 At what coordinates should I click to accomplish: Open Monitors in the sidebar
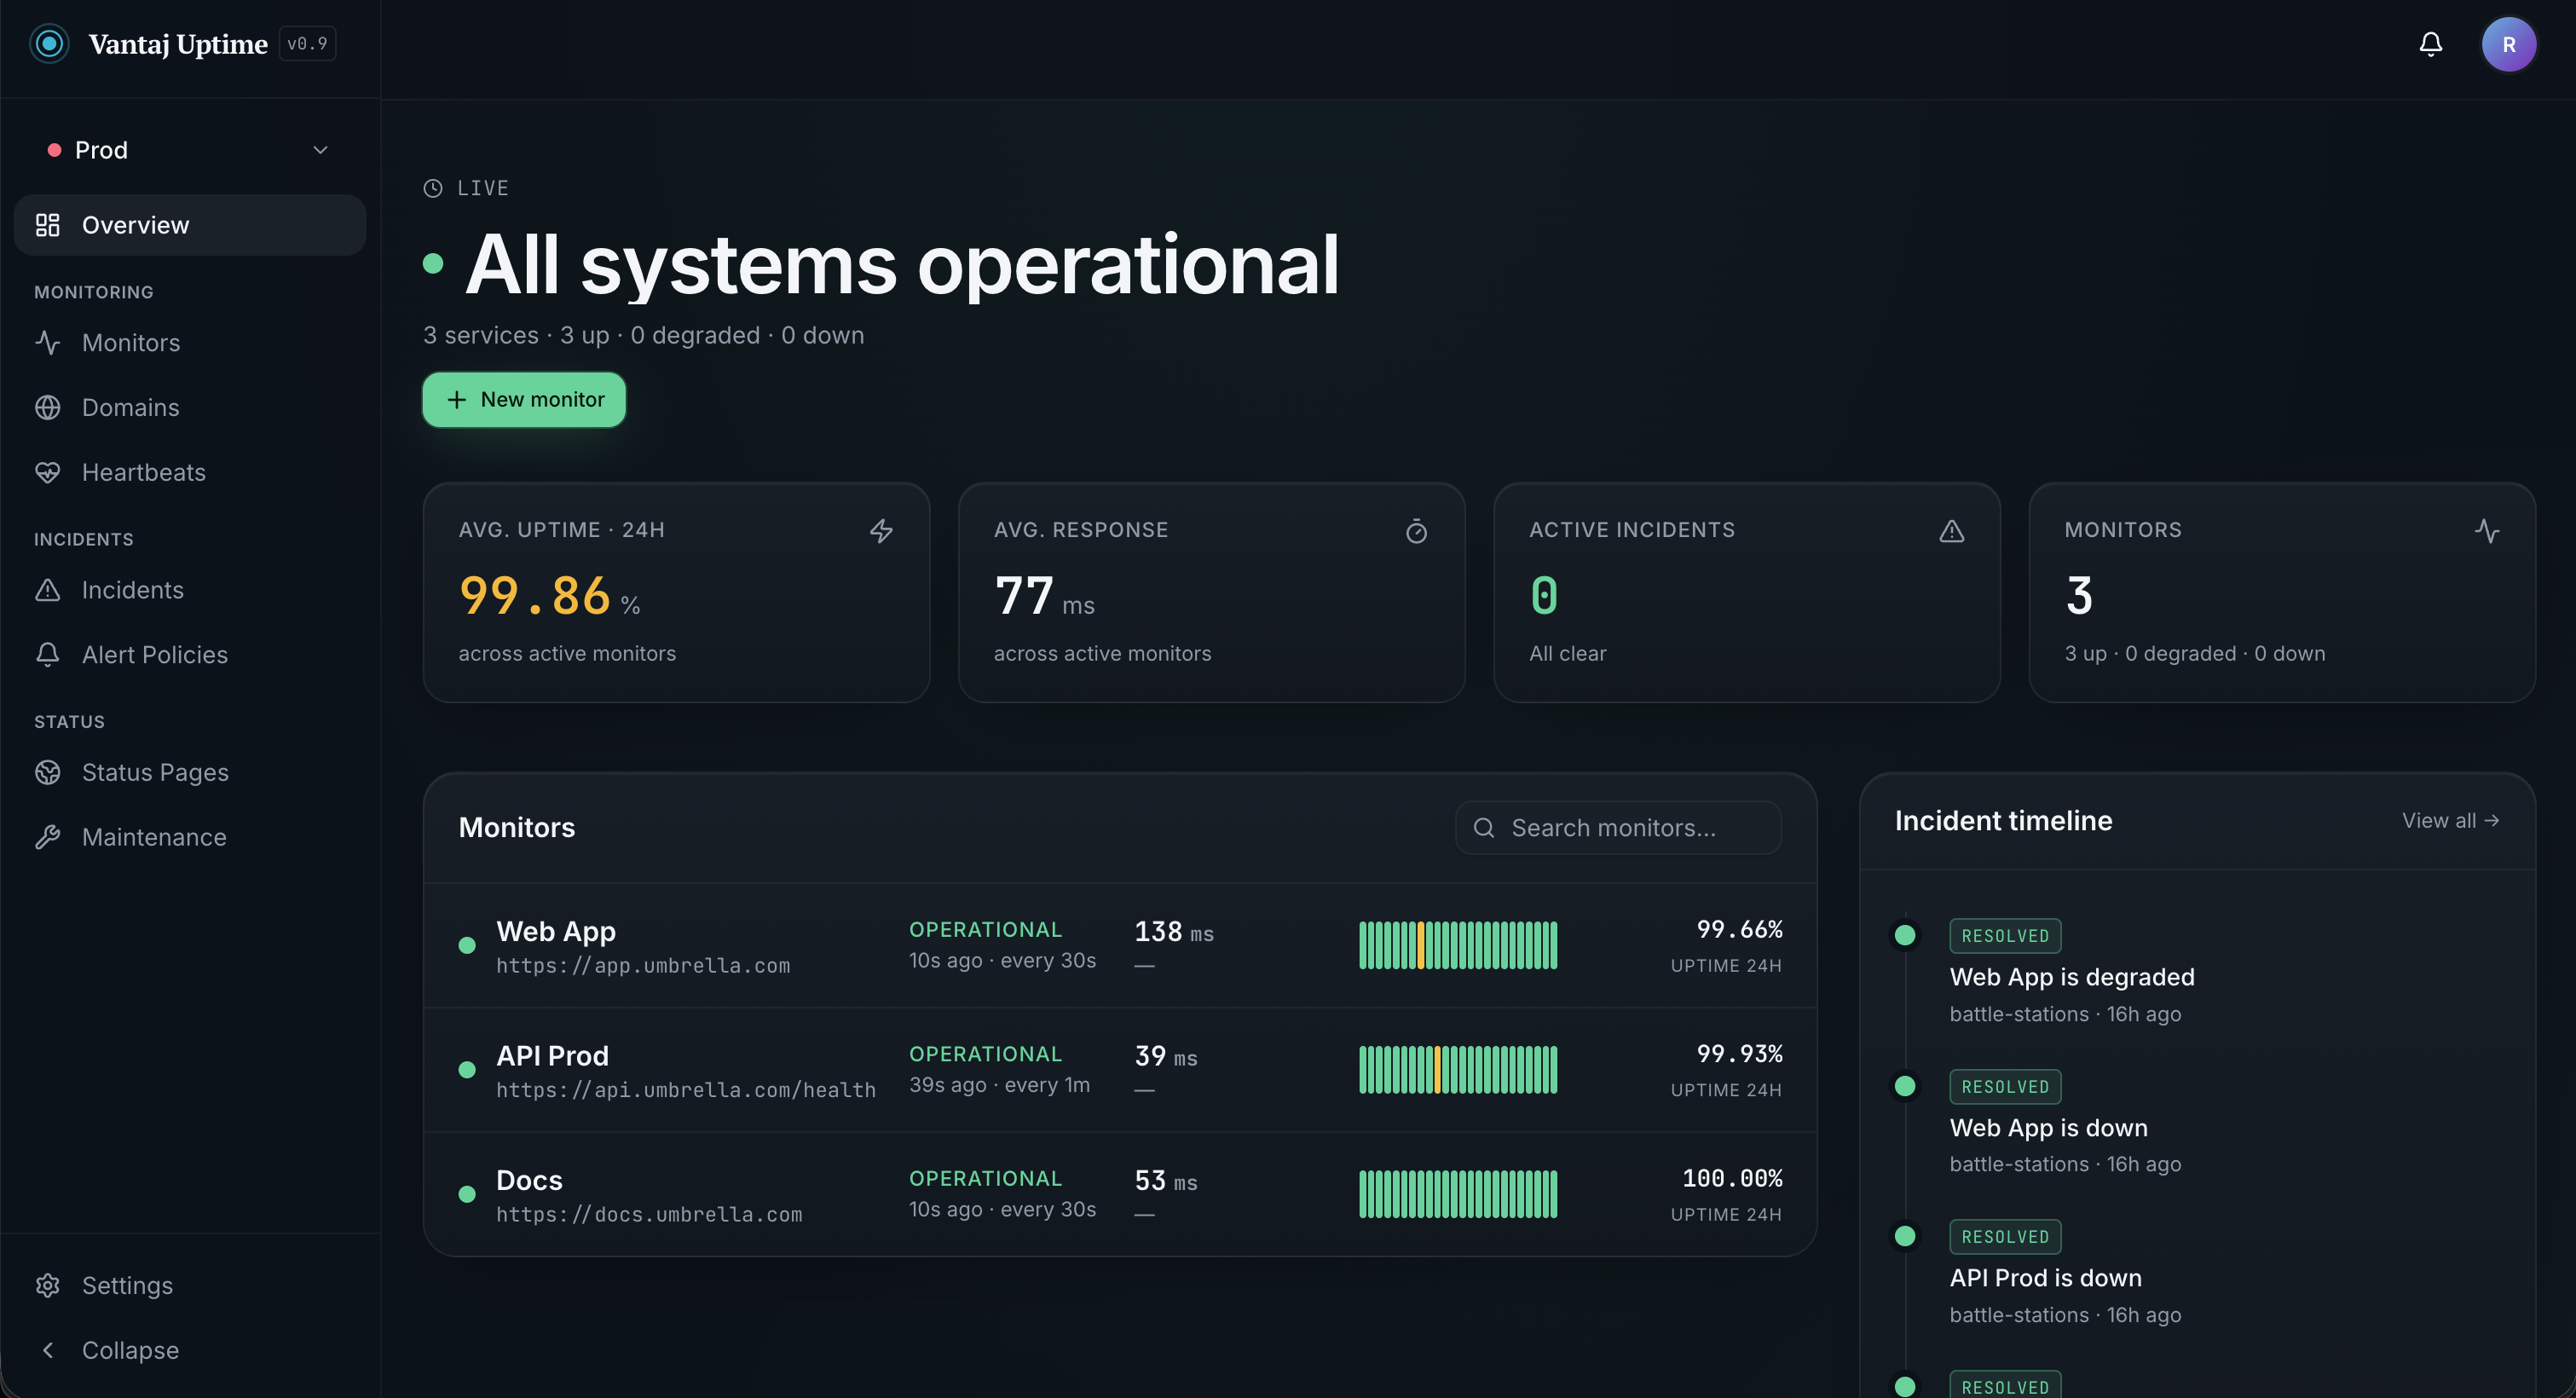(x=190, y=343)
